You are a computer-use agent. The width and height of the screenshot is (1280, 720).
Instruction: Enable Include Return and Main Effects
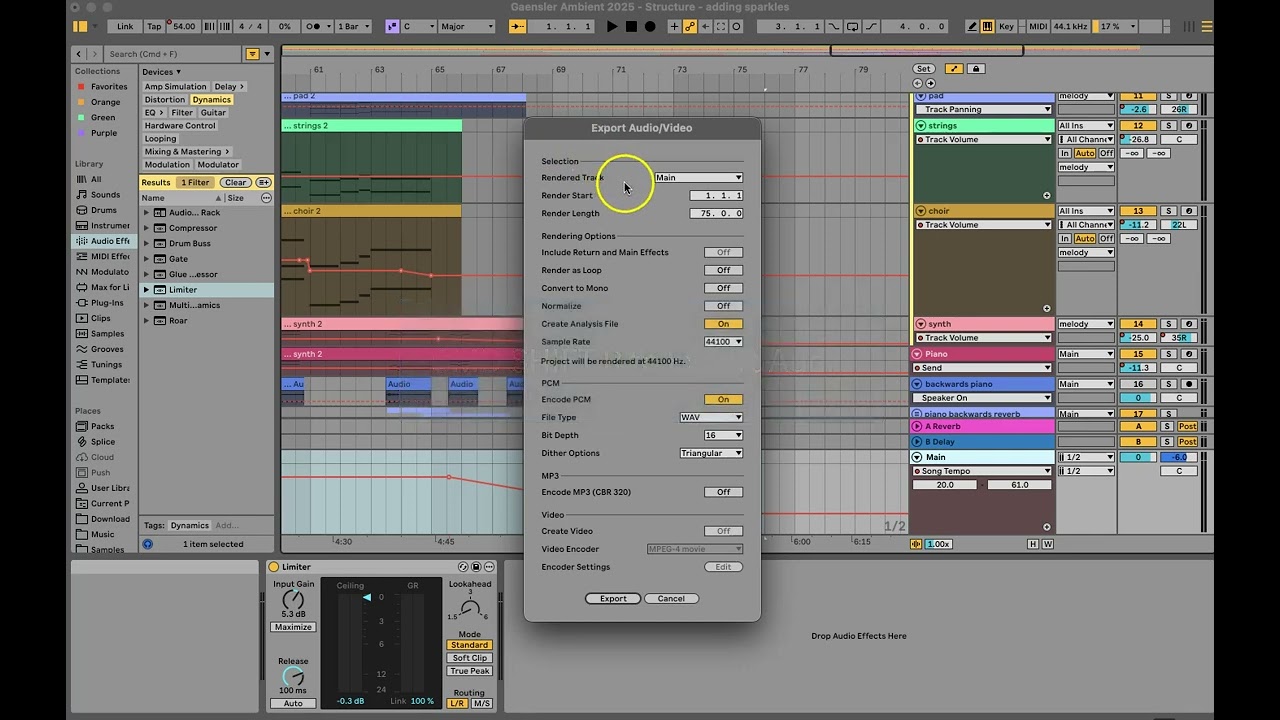point(723,252)
